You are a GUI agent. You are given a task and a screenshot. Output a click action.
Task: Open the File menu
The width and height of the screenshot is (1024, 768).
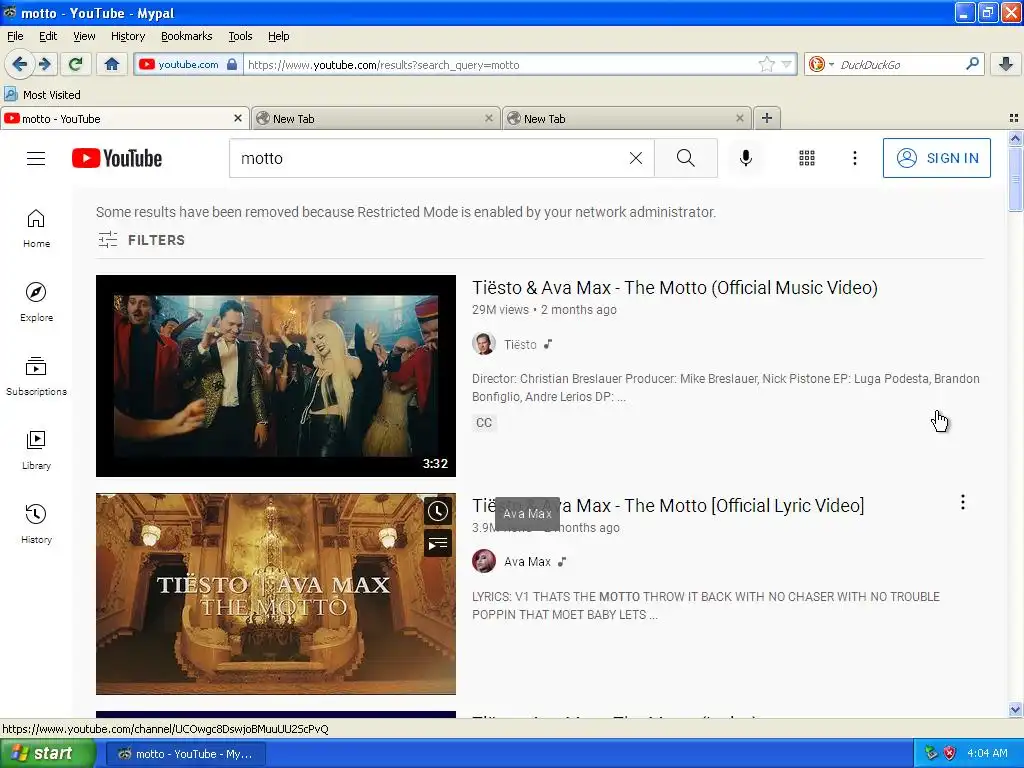[15, 36]
